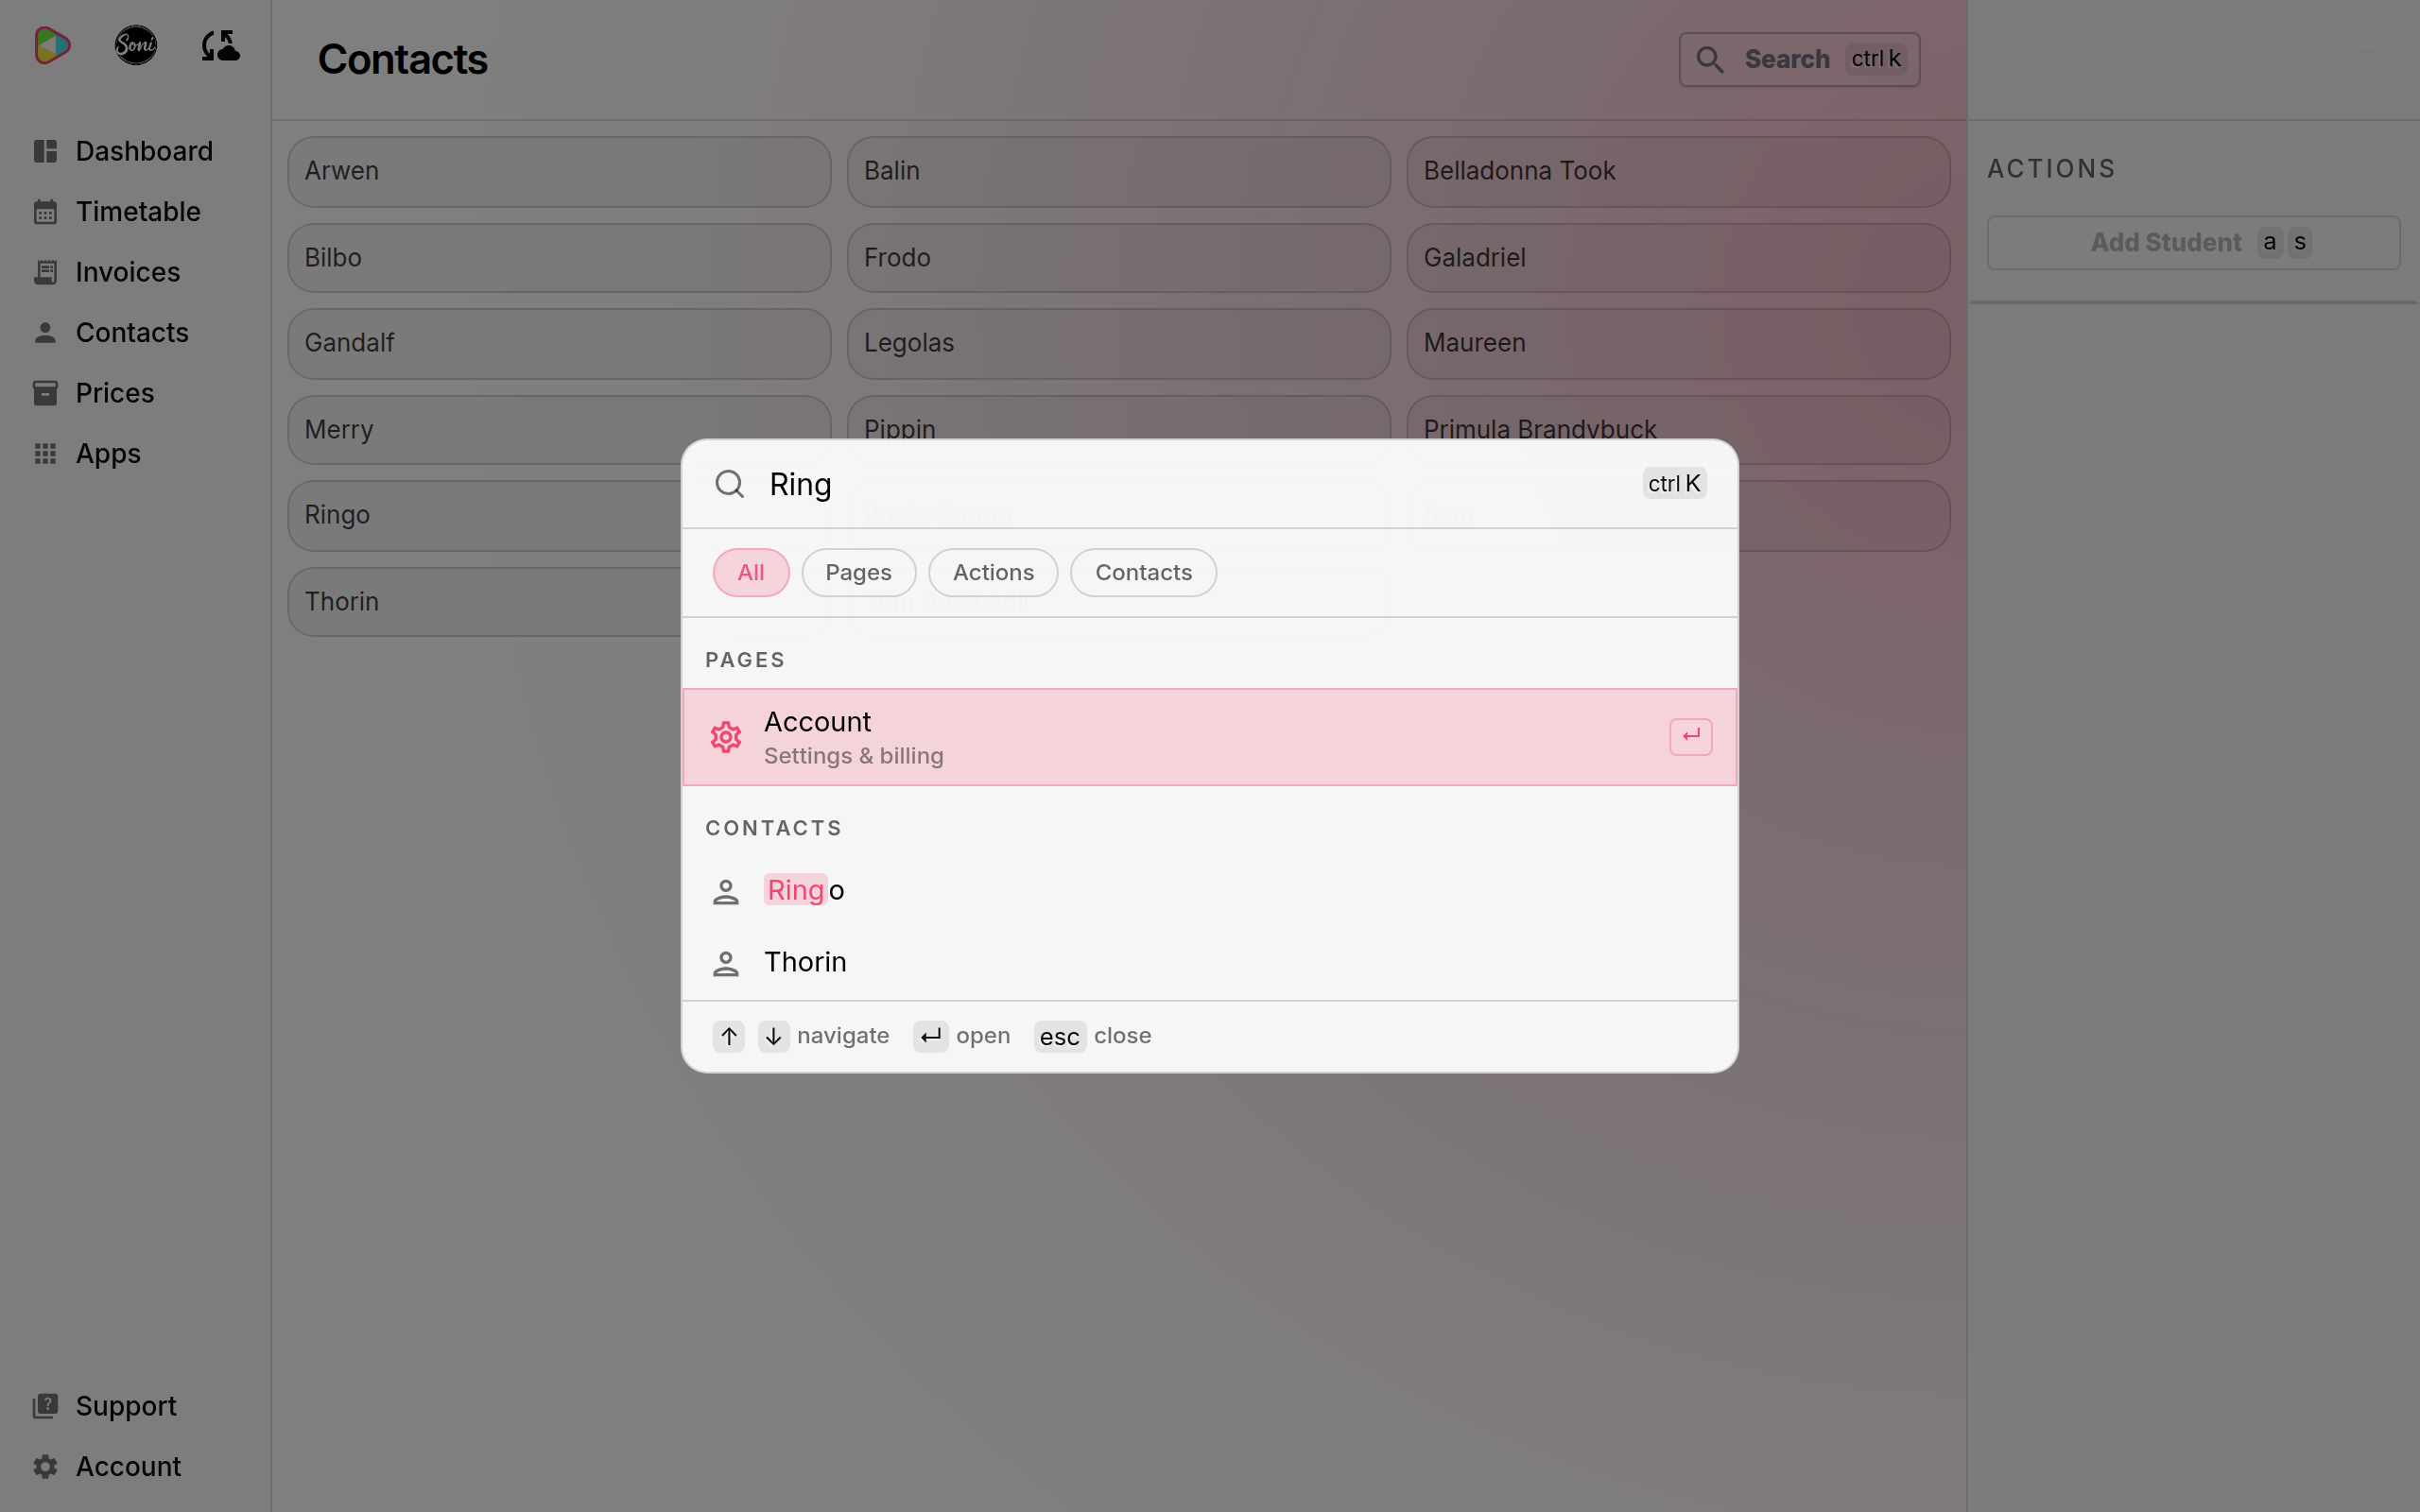Open the Ringo contact search result
2420x1512 pixels.
coord(1209,891)
